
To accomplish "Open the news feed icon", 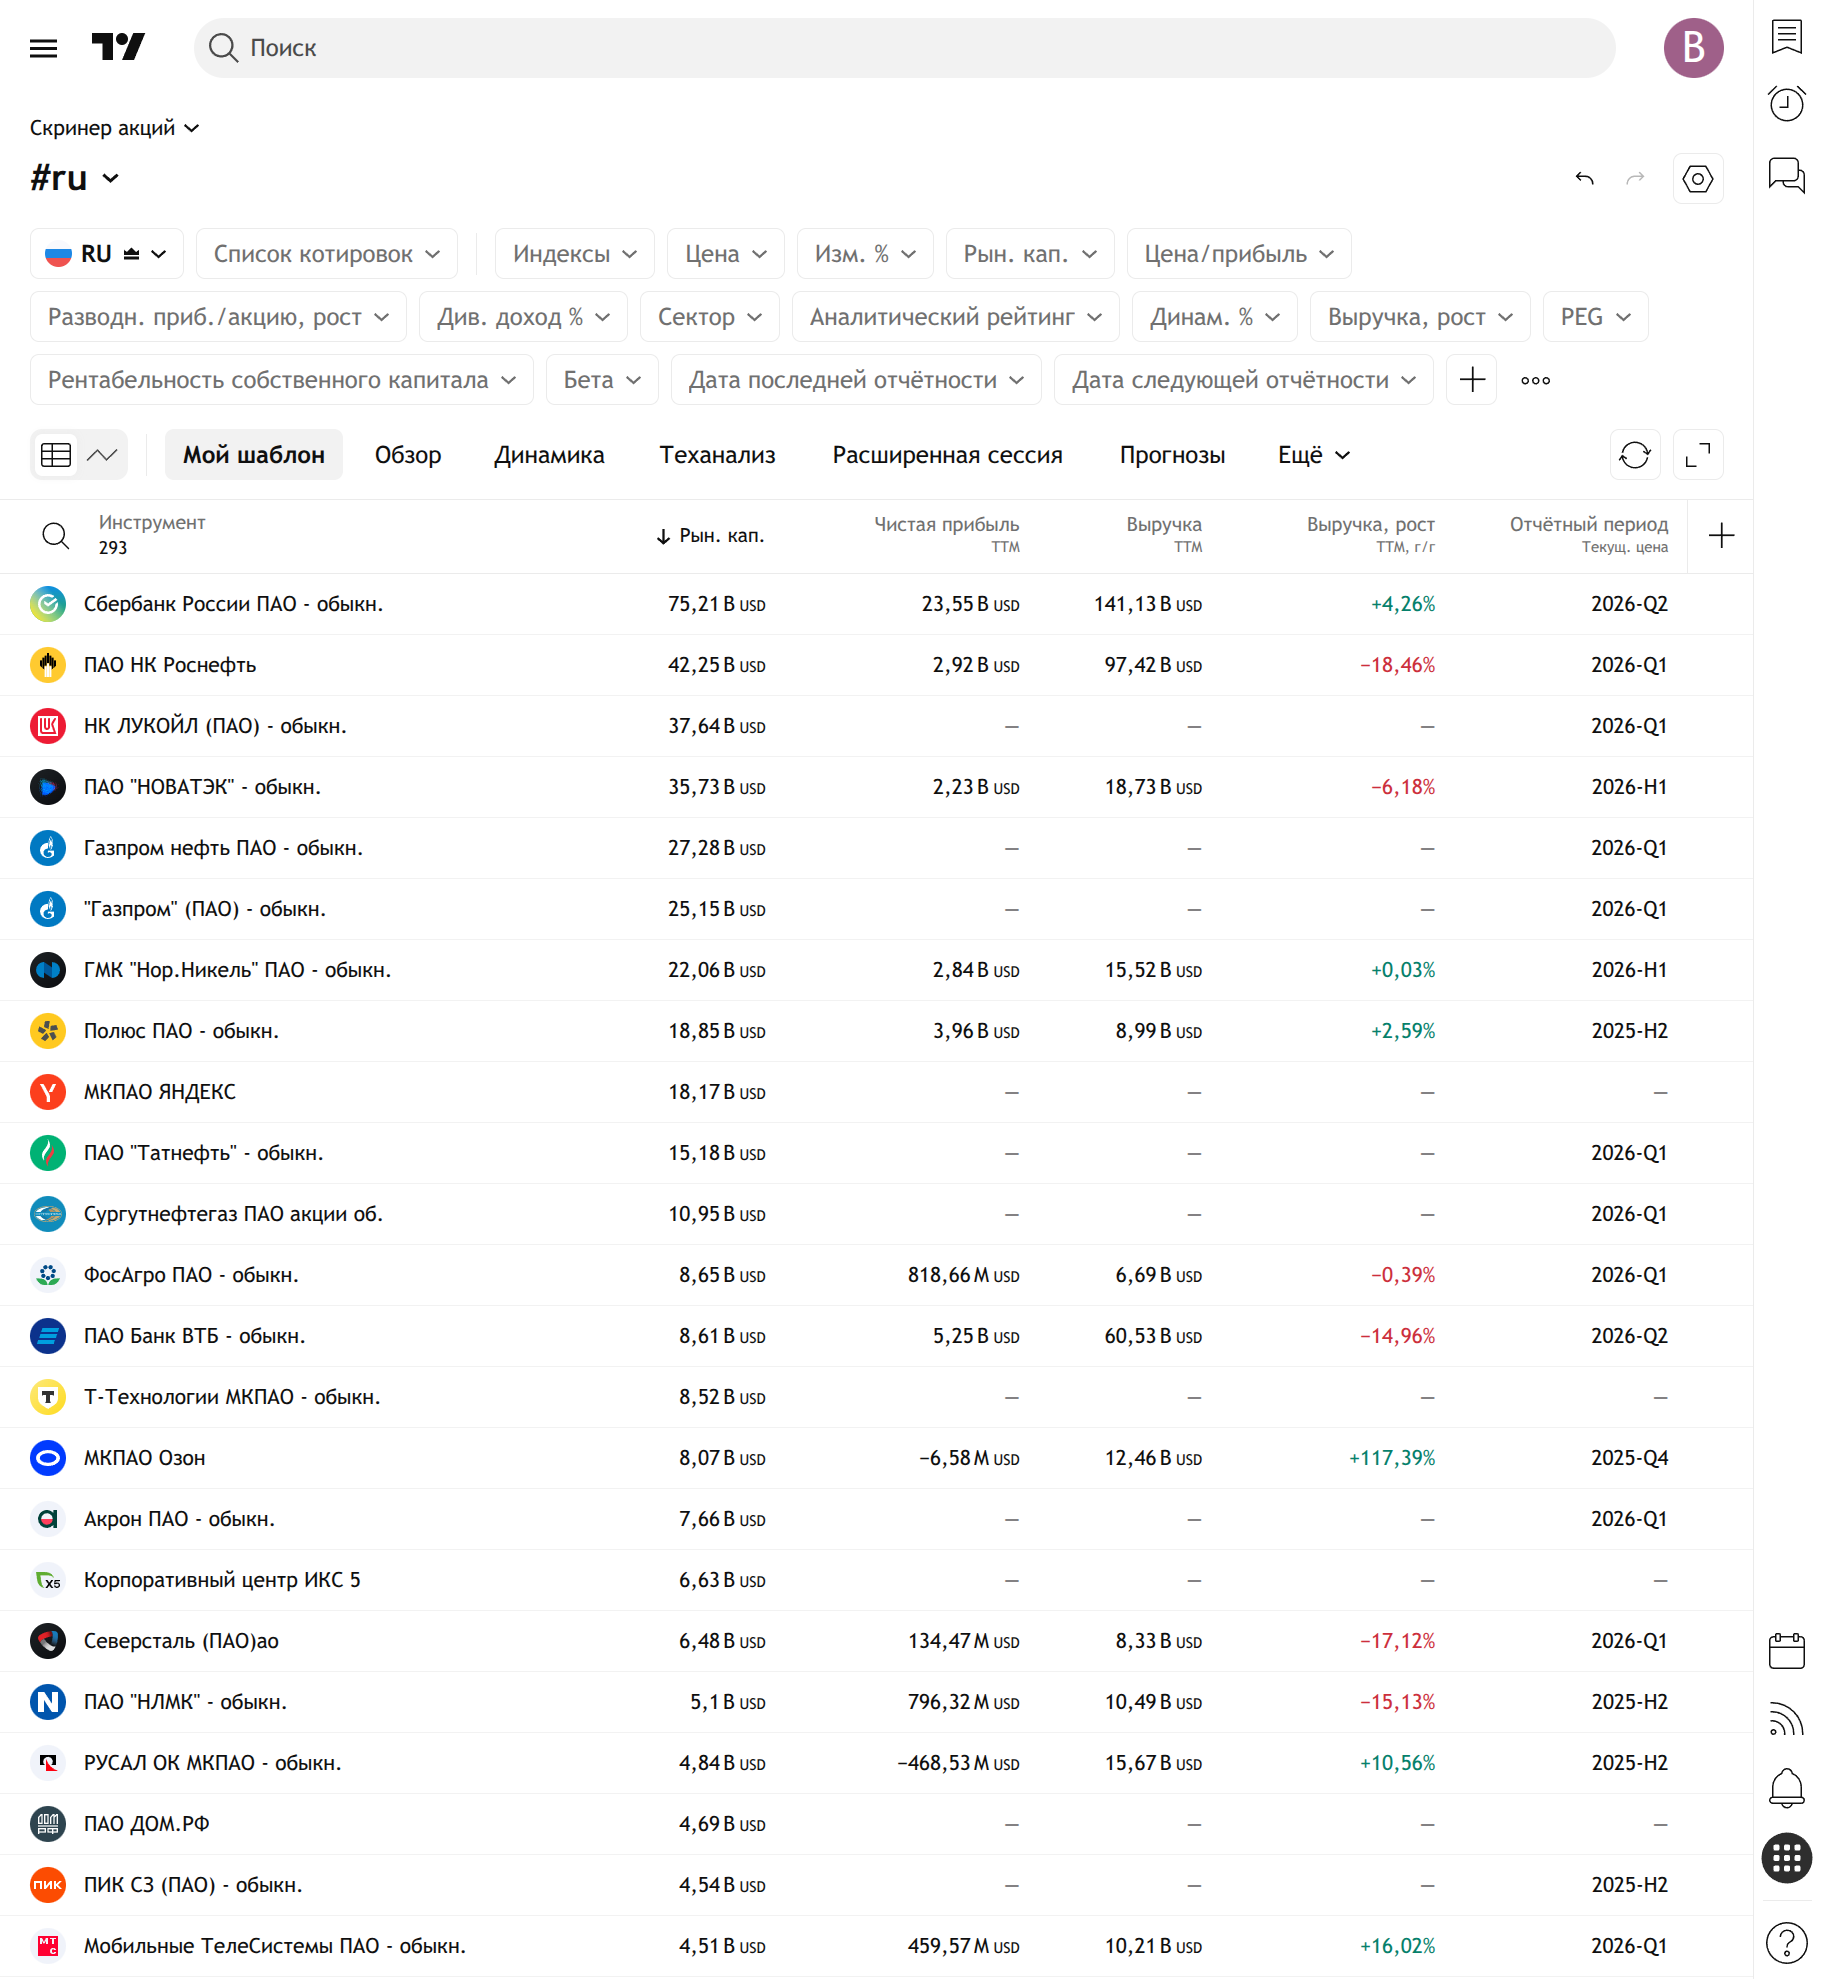I will click(x=1786, y=1719).
